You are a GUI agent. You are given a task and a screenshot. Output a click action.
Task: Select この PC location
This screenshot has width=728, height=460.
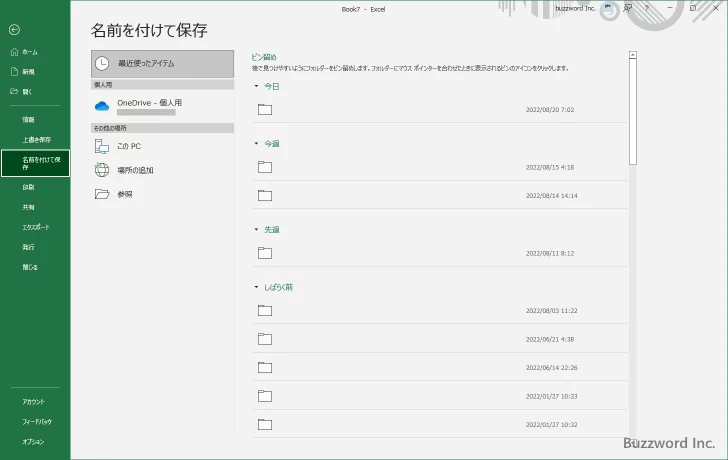162,146
